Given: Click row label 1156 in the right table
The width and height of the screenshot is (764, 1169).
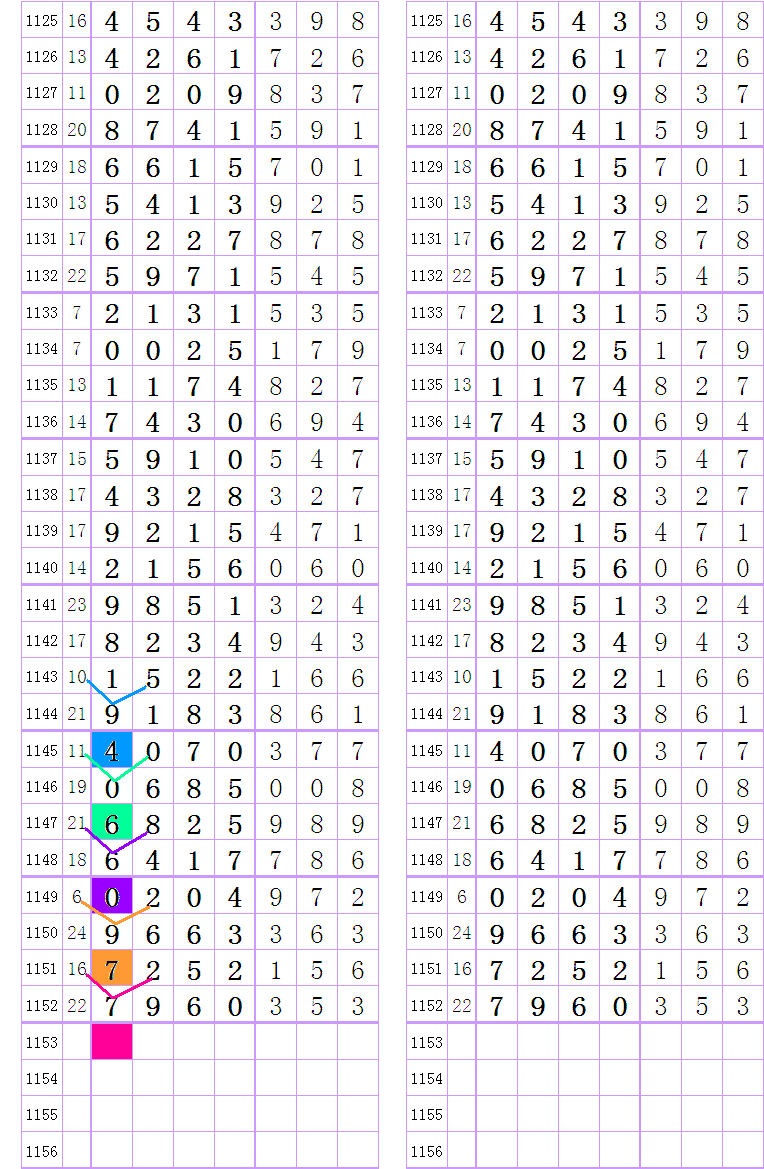Looking at the screenshot, I should click(x=426, y=1151).
